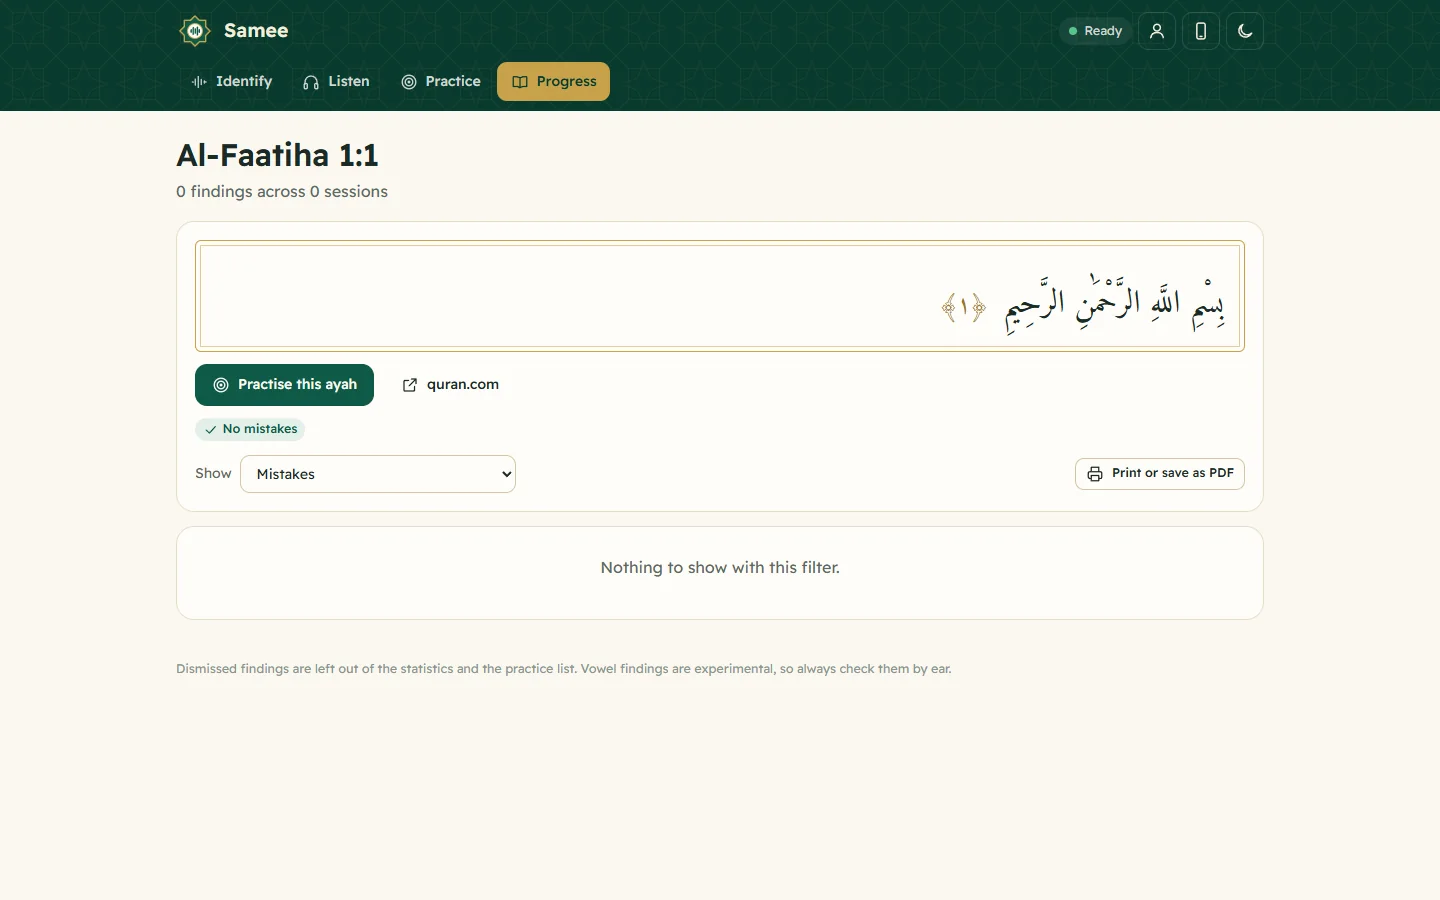Click Print or save as PDF
The image size is (1440, 900).
(1160, 474)
